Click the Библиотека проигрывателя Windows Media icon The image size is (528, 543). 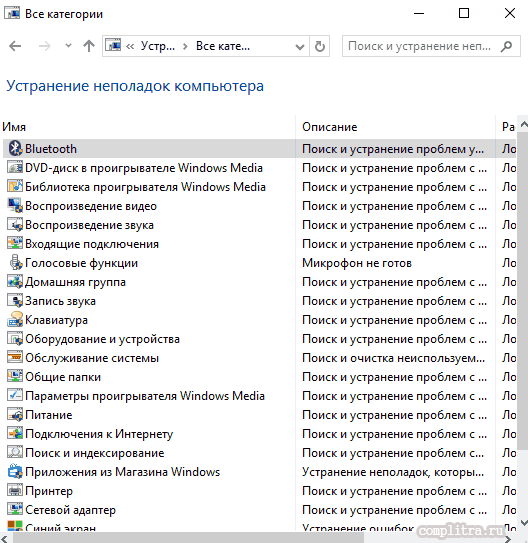tap(15, 187)
